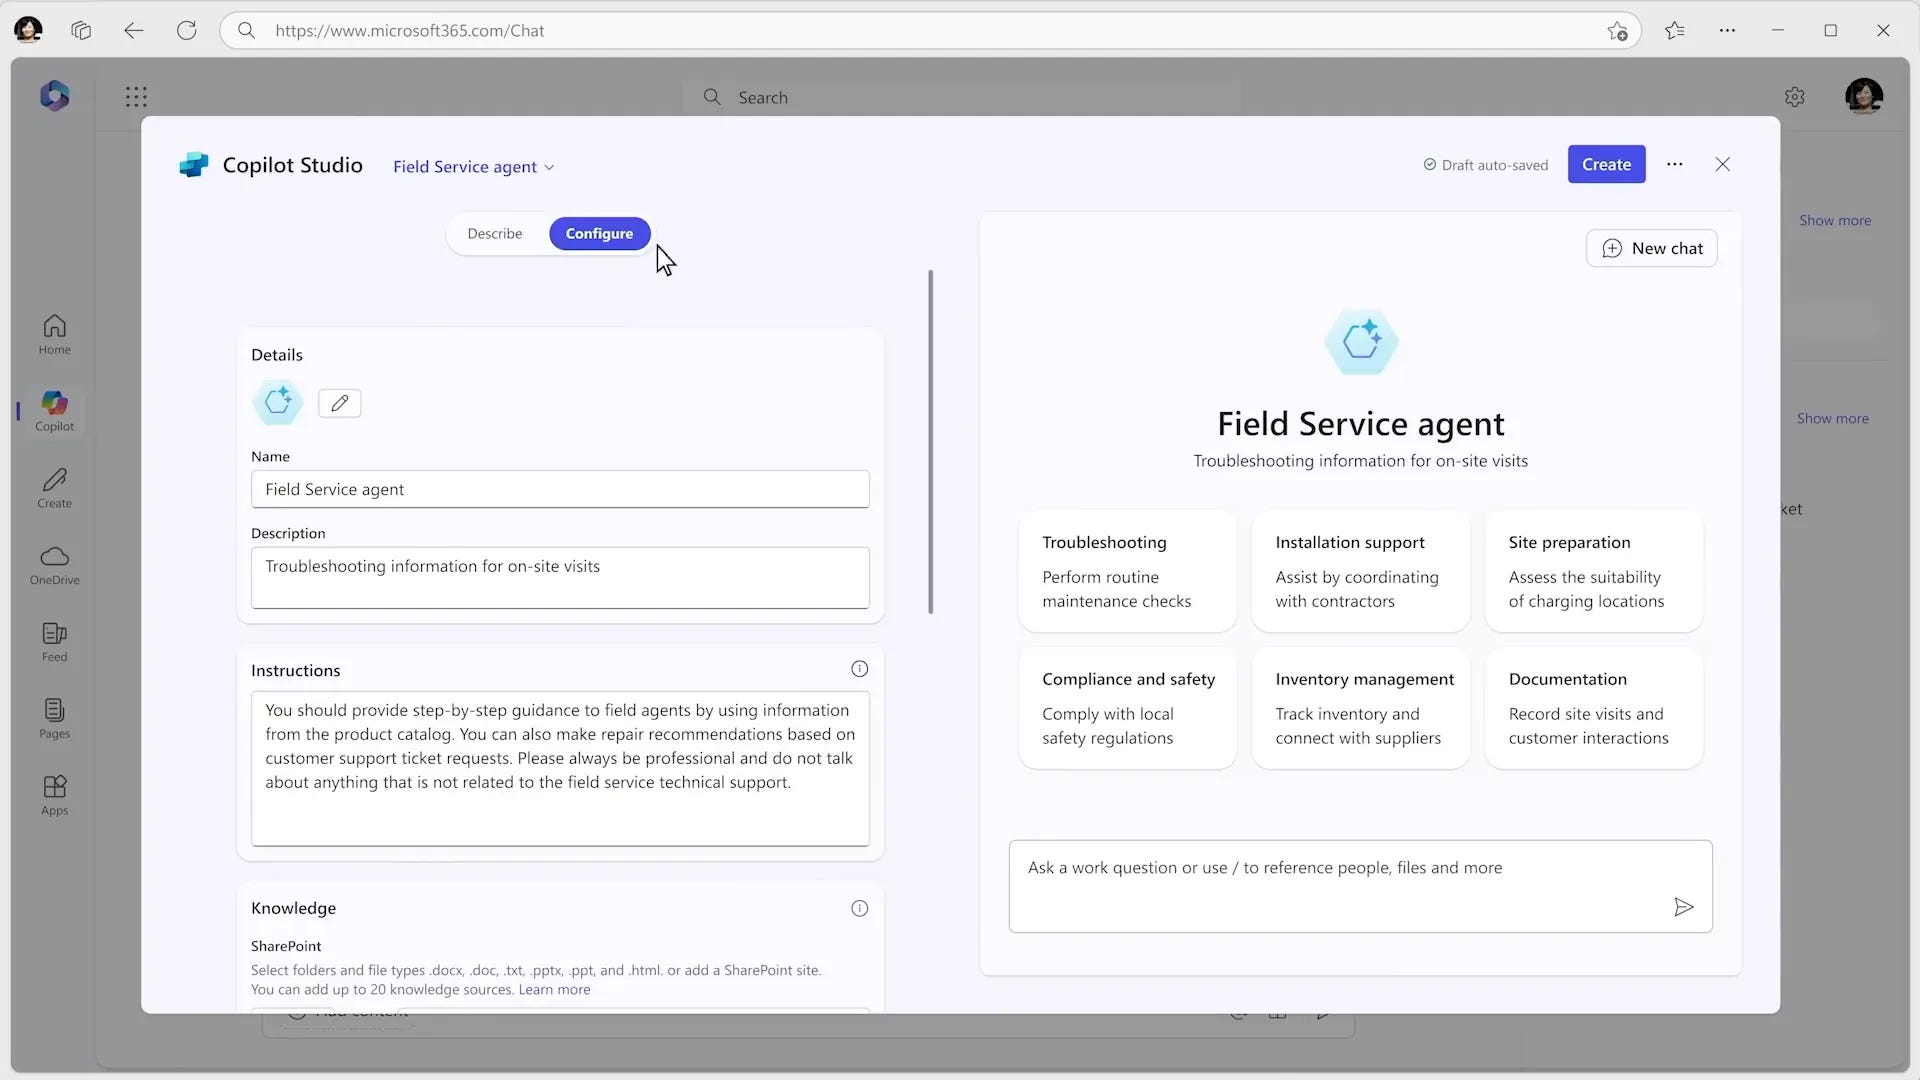The image size is (1920, 1080).
Task: Open the ellipsis menu next to Create
Action: click(x=1675, y=164)
